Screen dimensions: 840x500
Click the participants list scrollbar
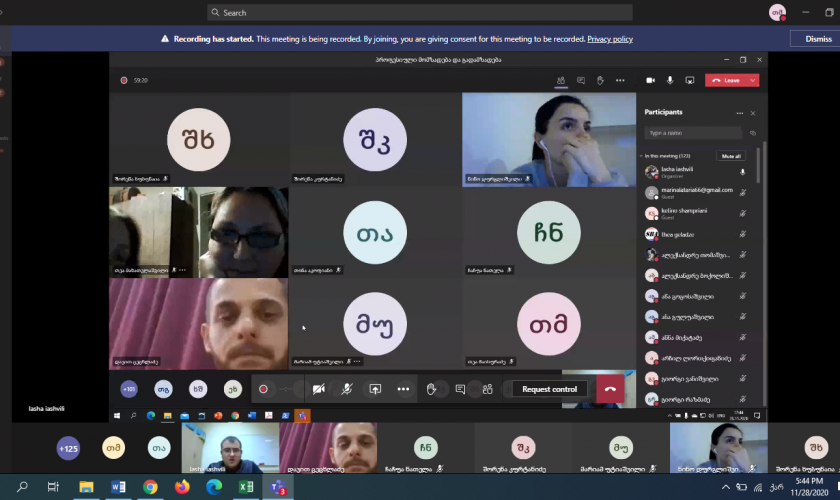(x=759, y=166)
